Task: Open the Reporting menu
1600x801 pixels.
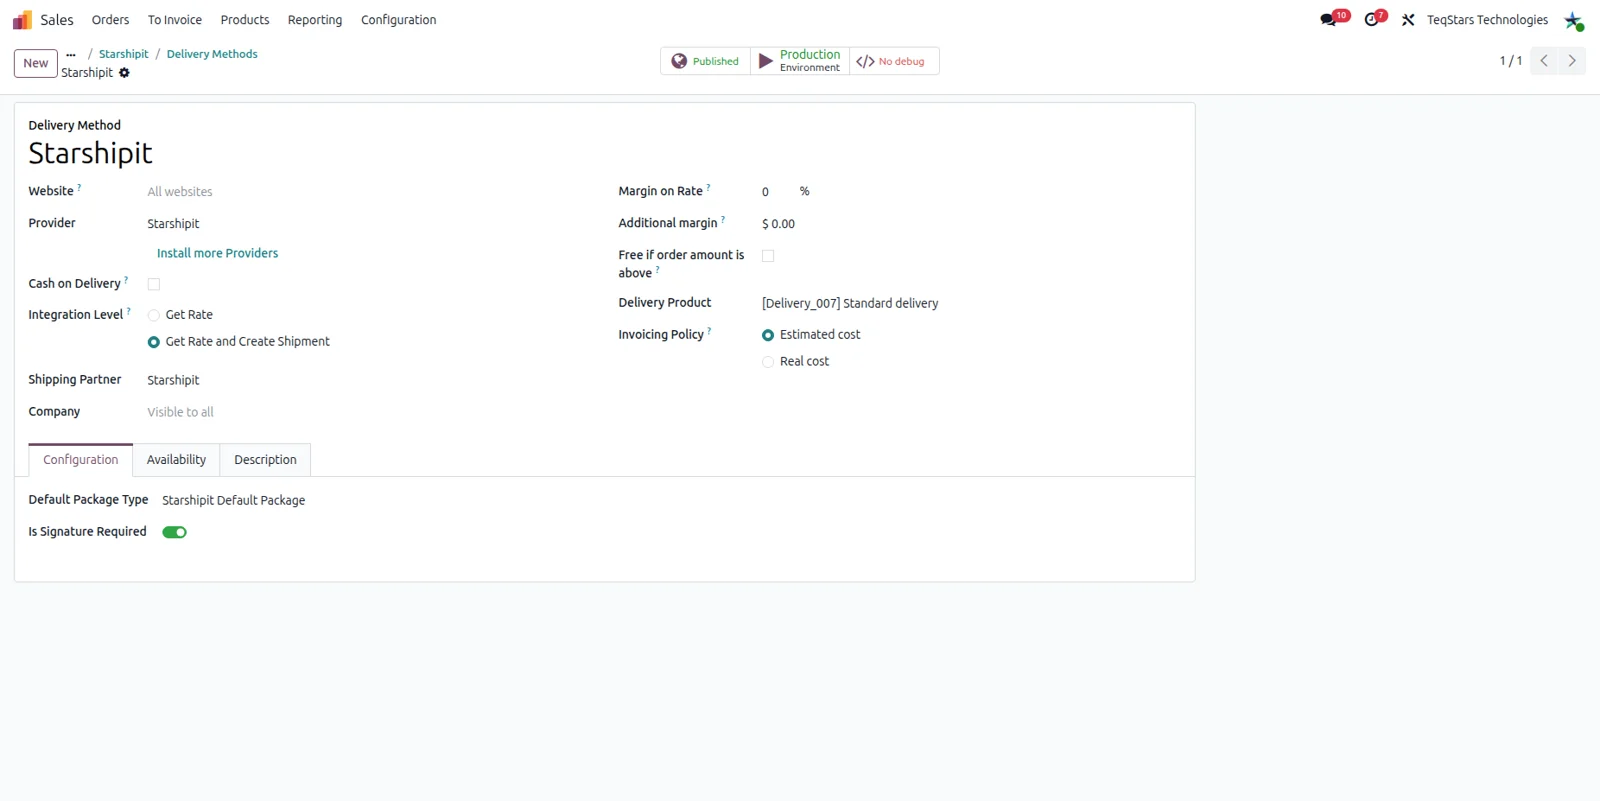Action: [x=315, y=20]
